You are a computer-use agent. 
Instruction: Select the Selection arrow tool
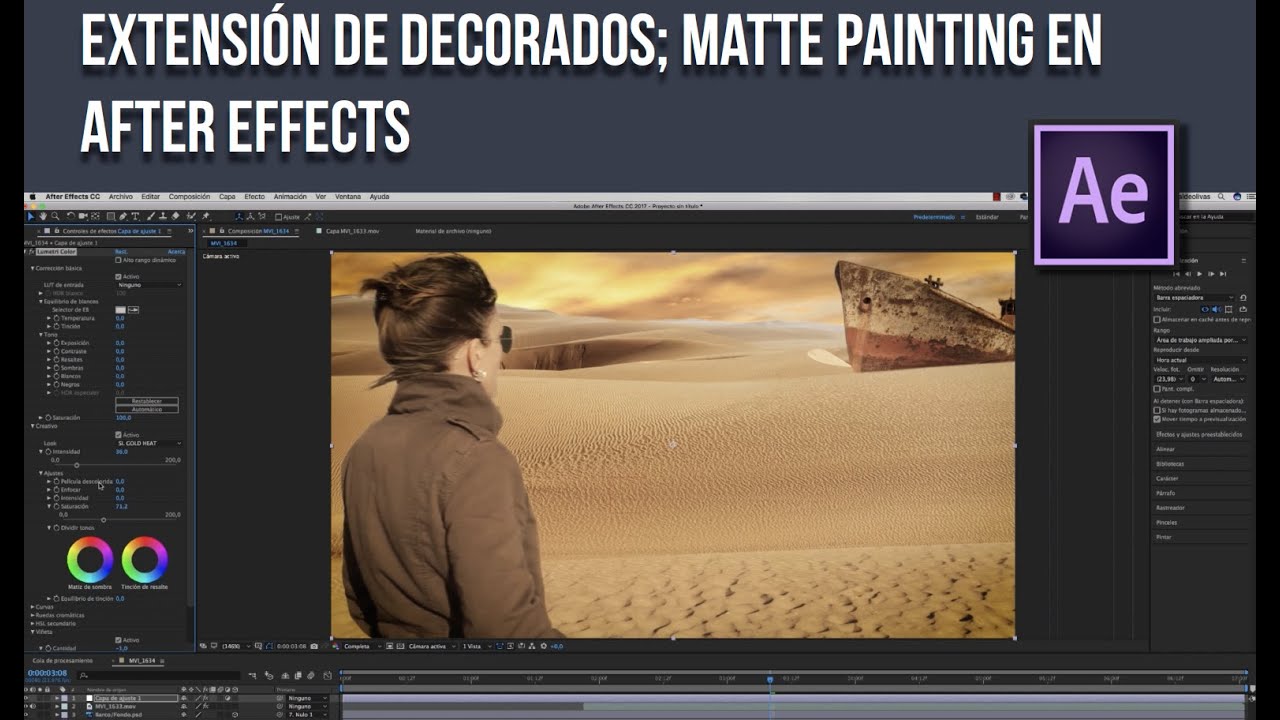[30, 216]
